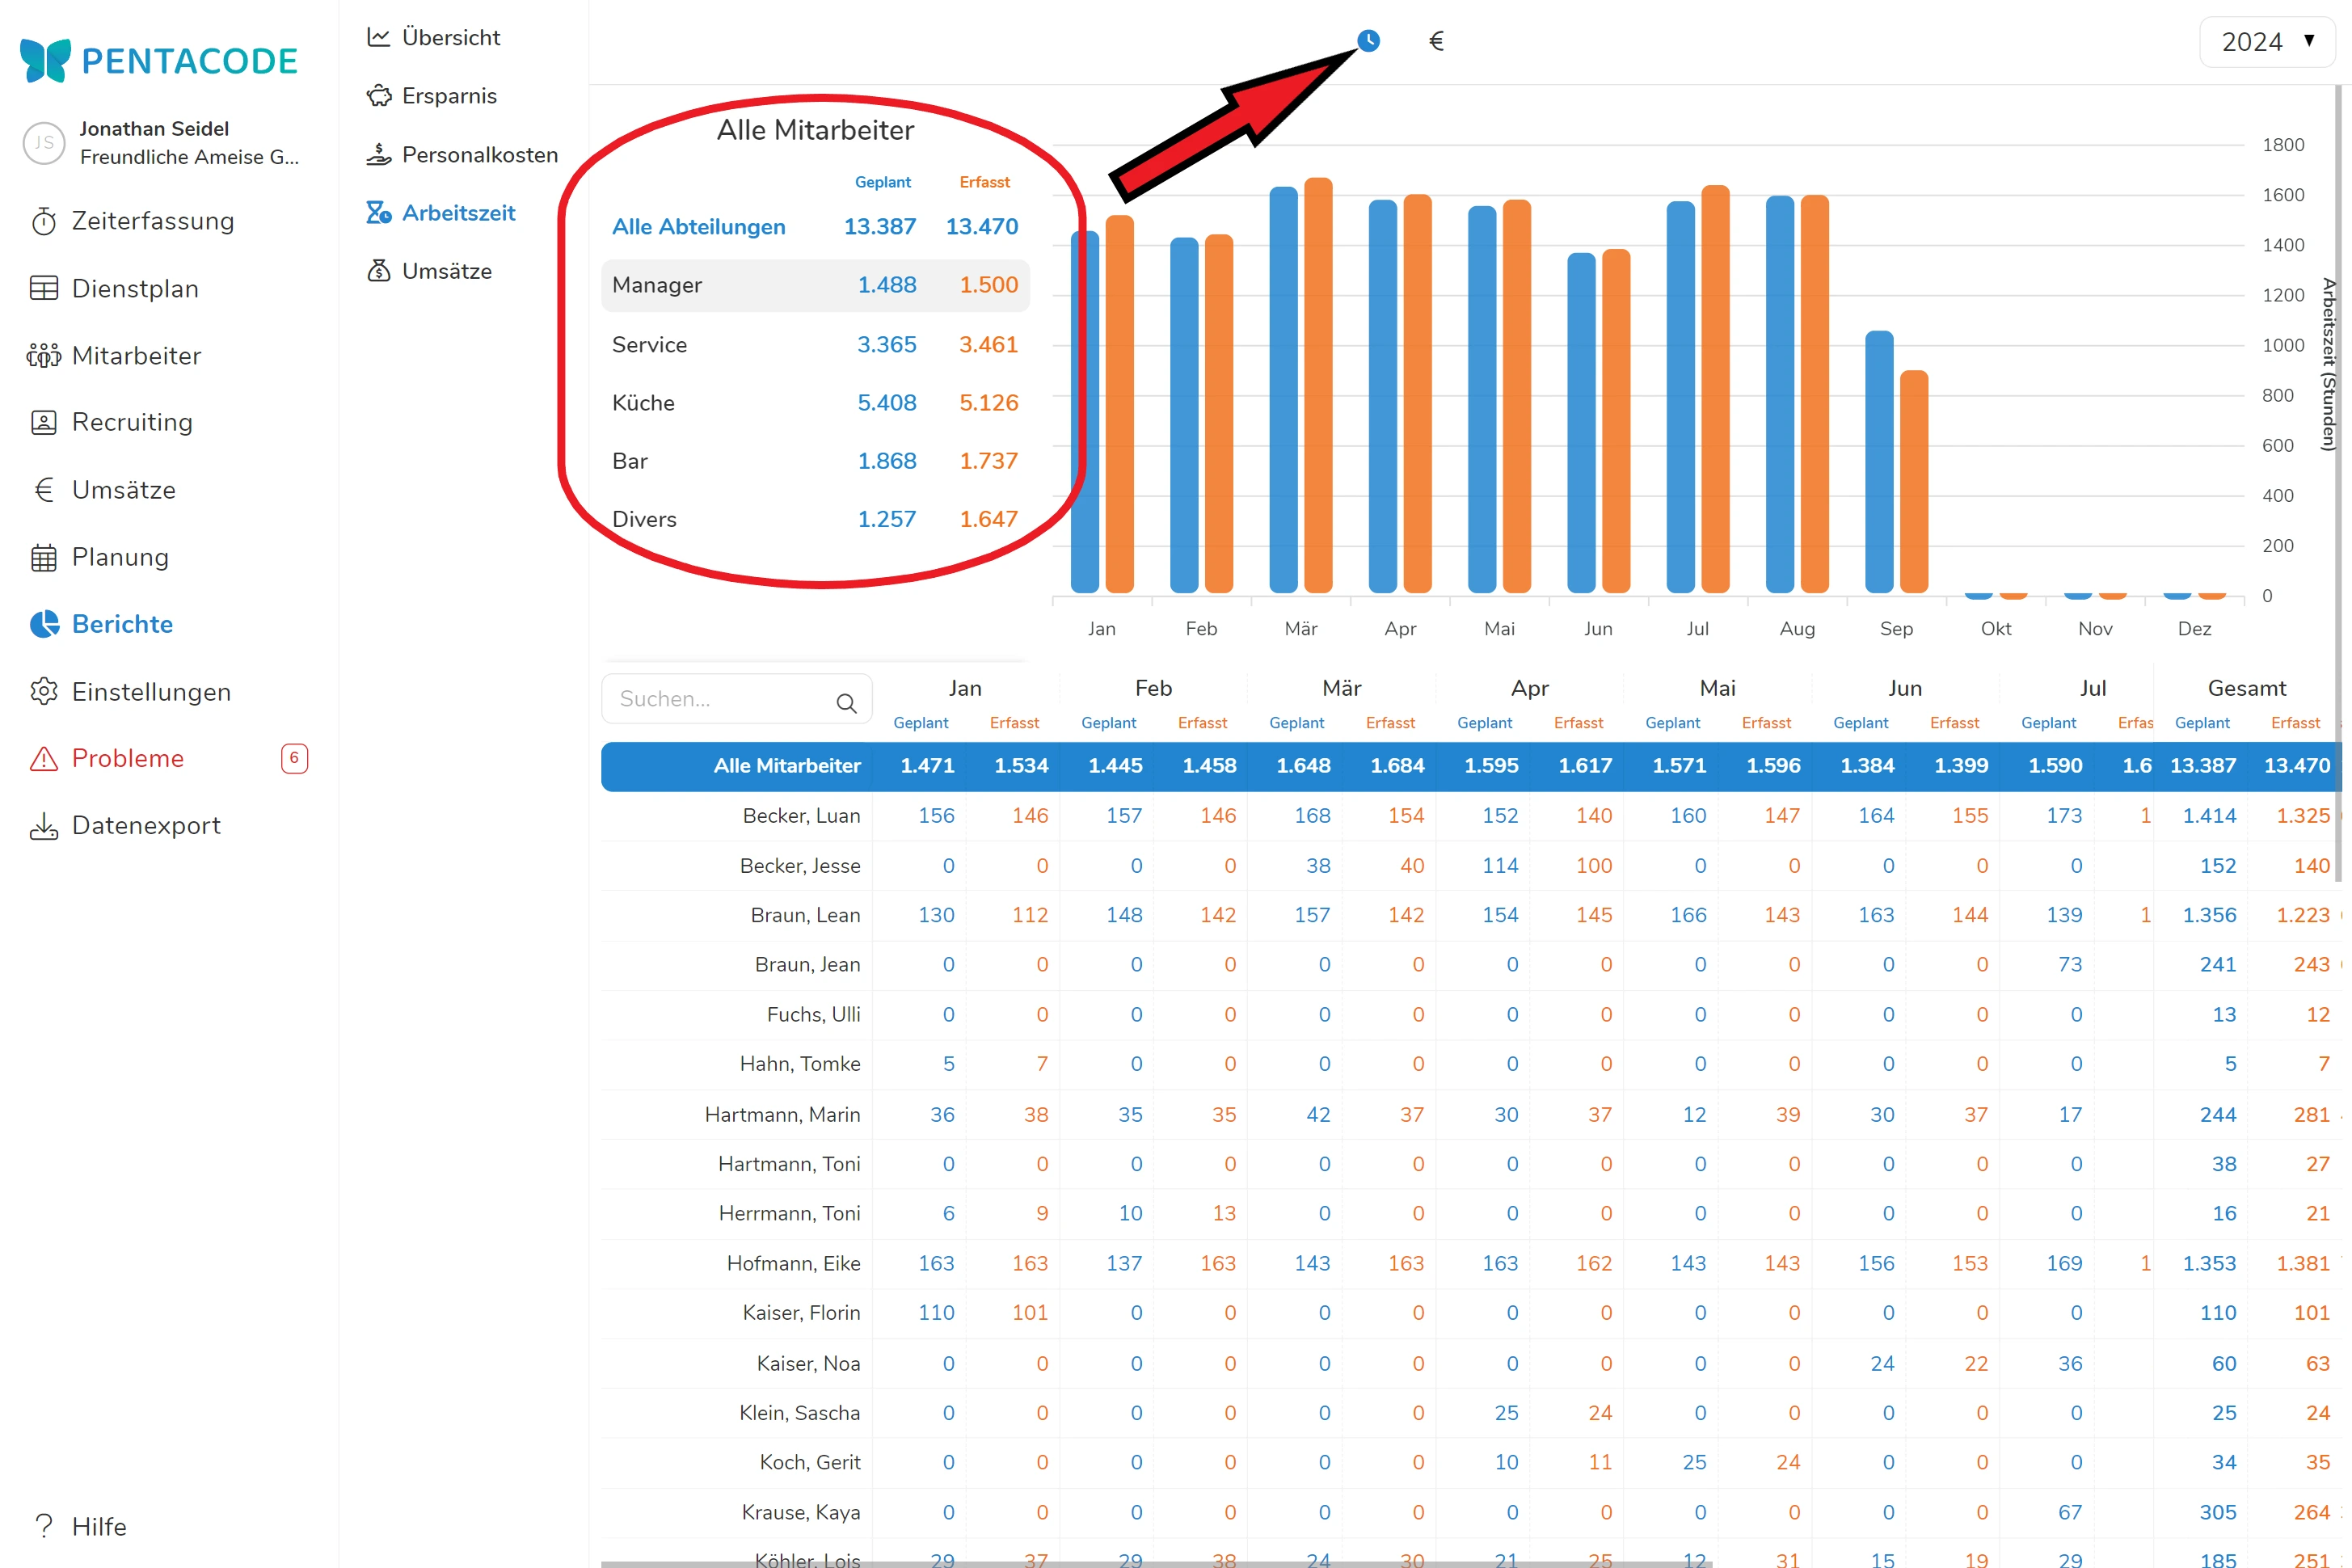The image size is (2352, 1568).
Task: Click the Datenexport download icon
Action: (x=44, y=825)
